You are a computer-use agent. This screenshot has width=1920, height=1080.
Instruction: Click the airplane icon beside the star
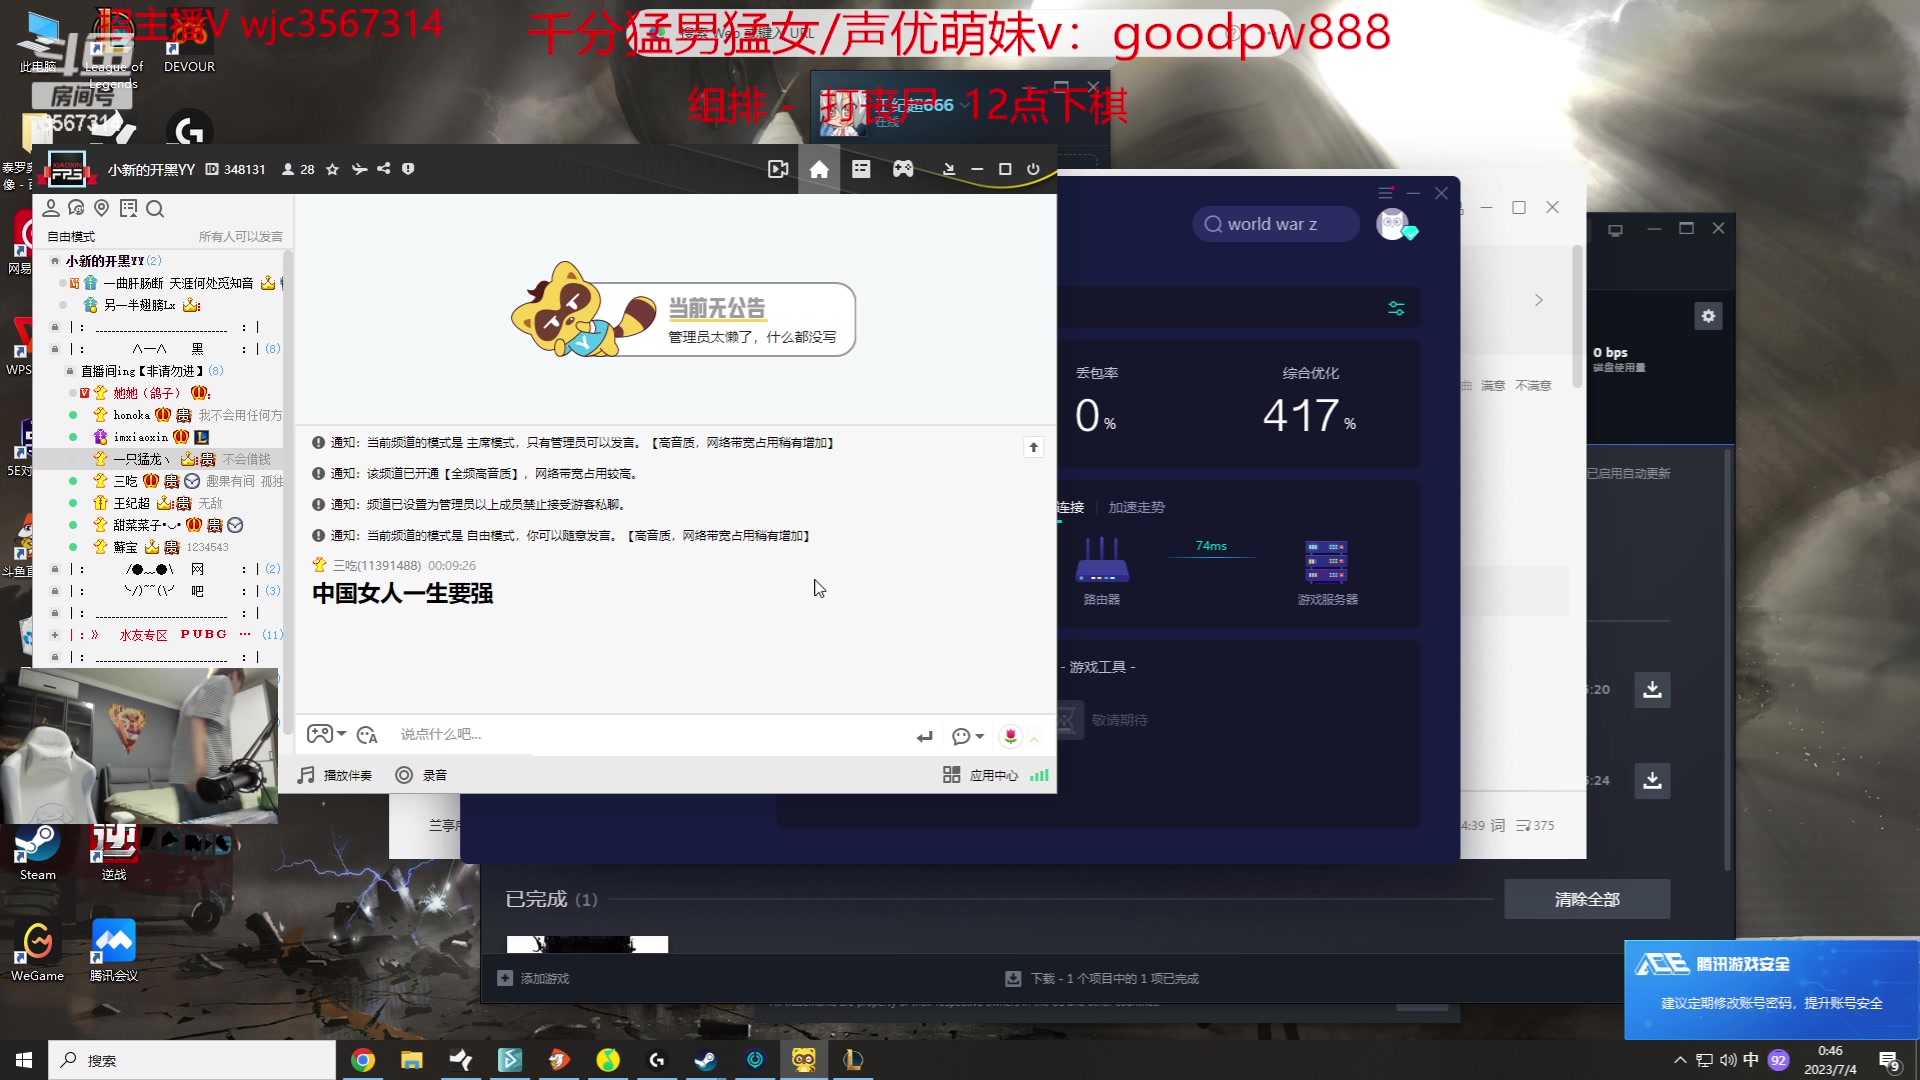[359, 169]
